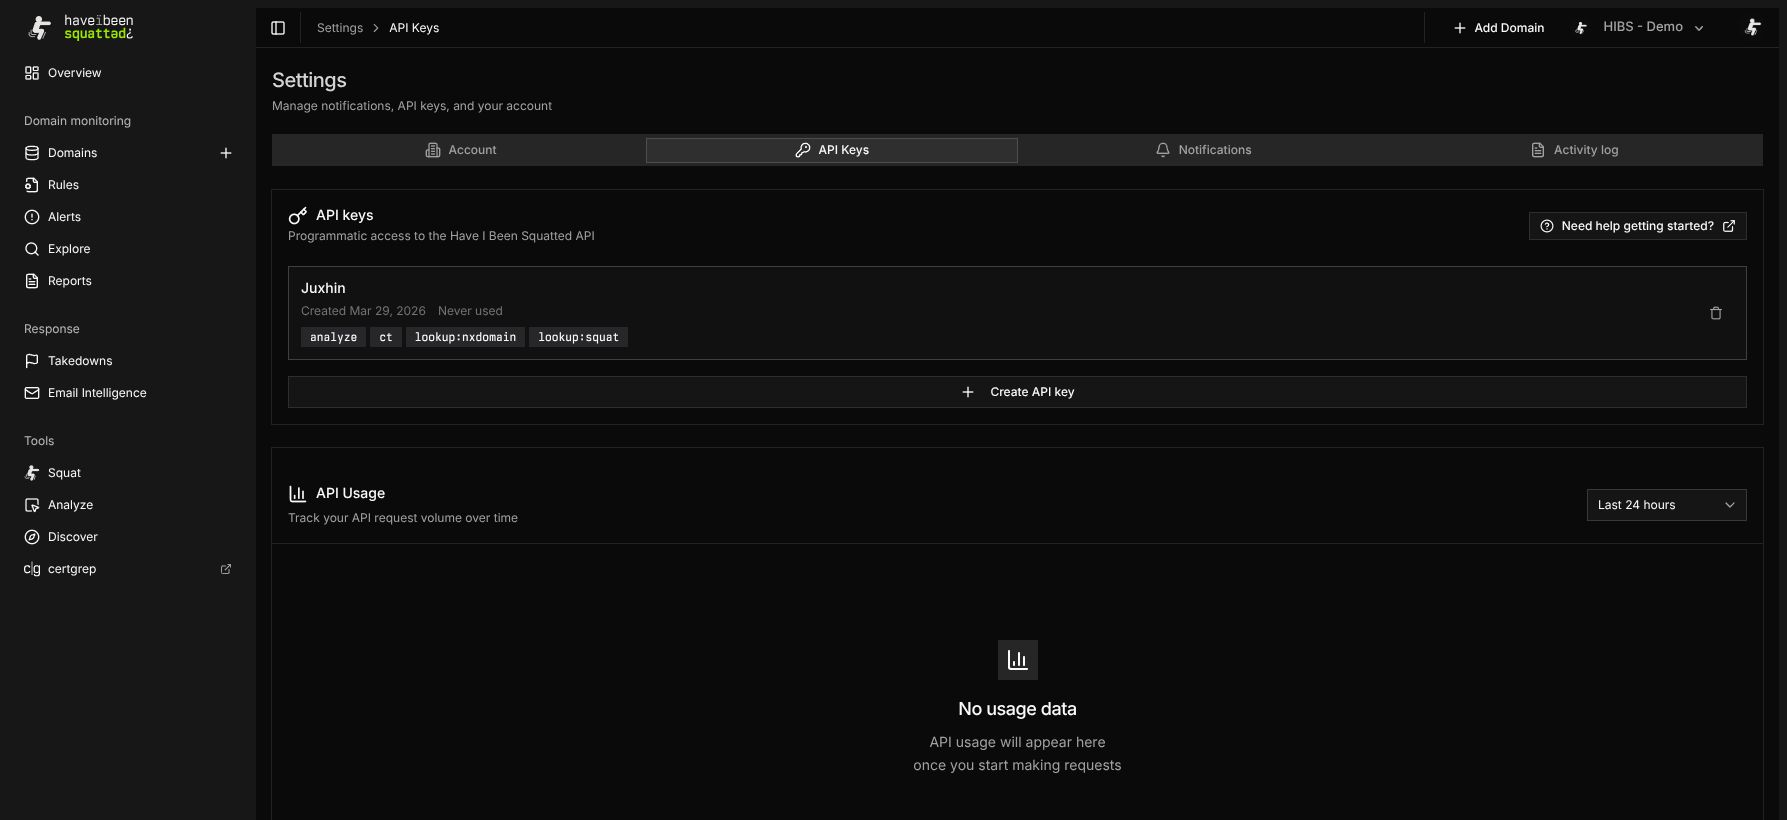Click the Overview grid icon

click(32, 73)
